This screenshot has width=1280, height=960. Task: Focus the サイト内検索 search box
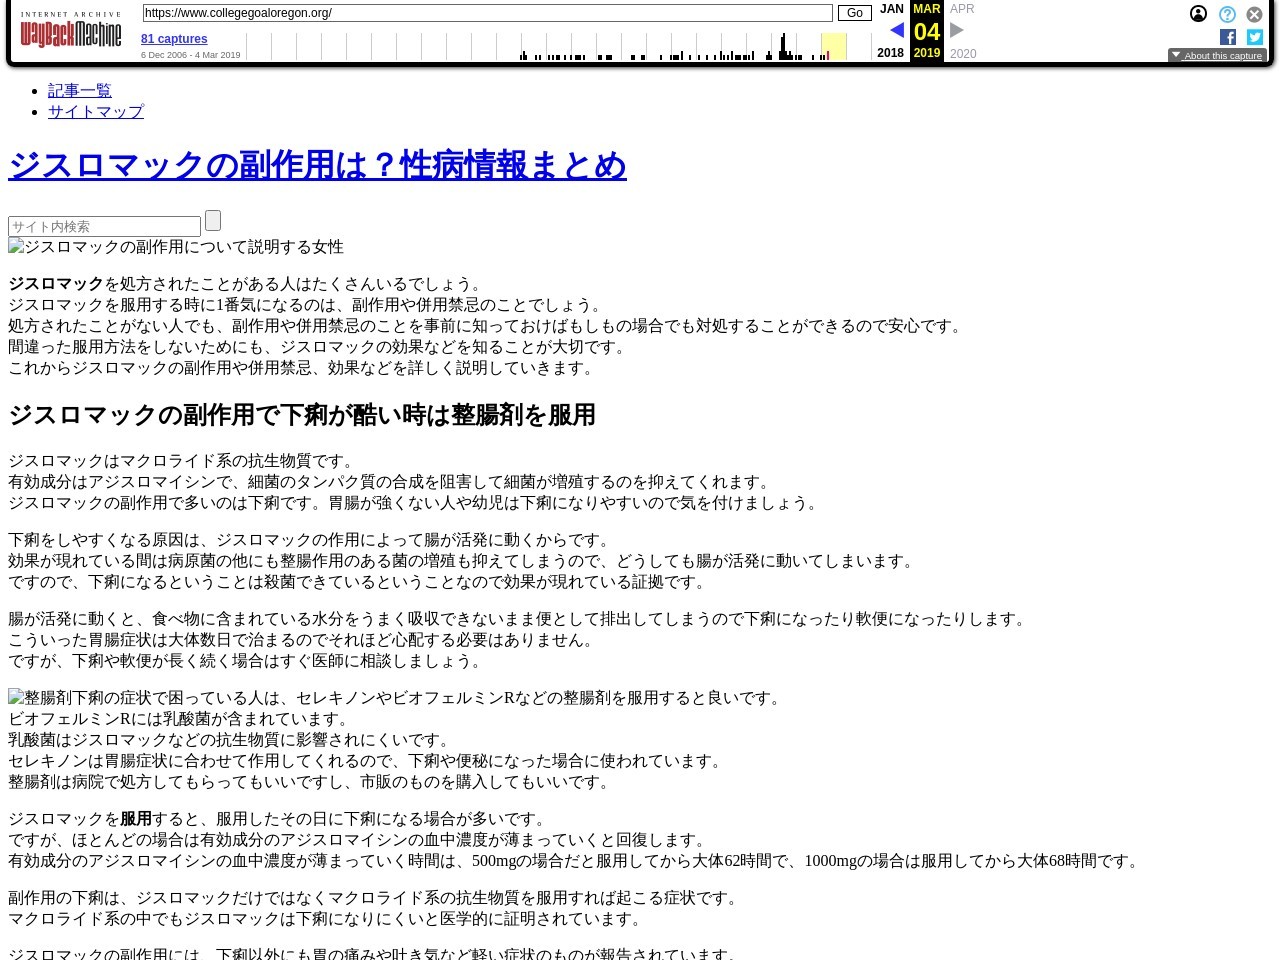(104, 227)
